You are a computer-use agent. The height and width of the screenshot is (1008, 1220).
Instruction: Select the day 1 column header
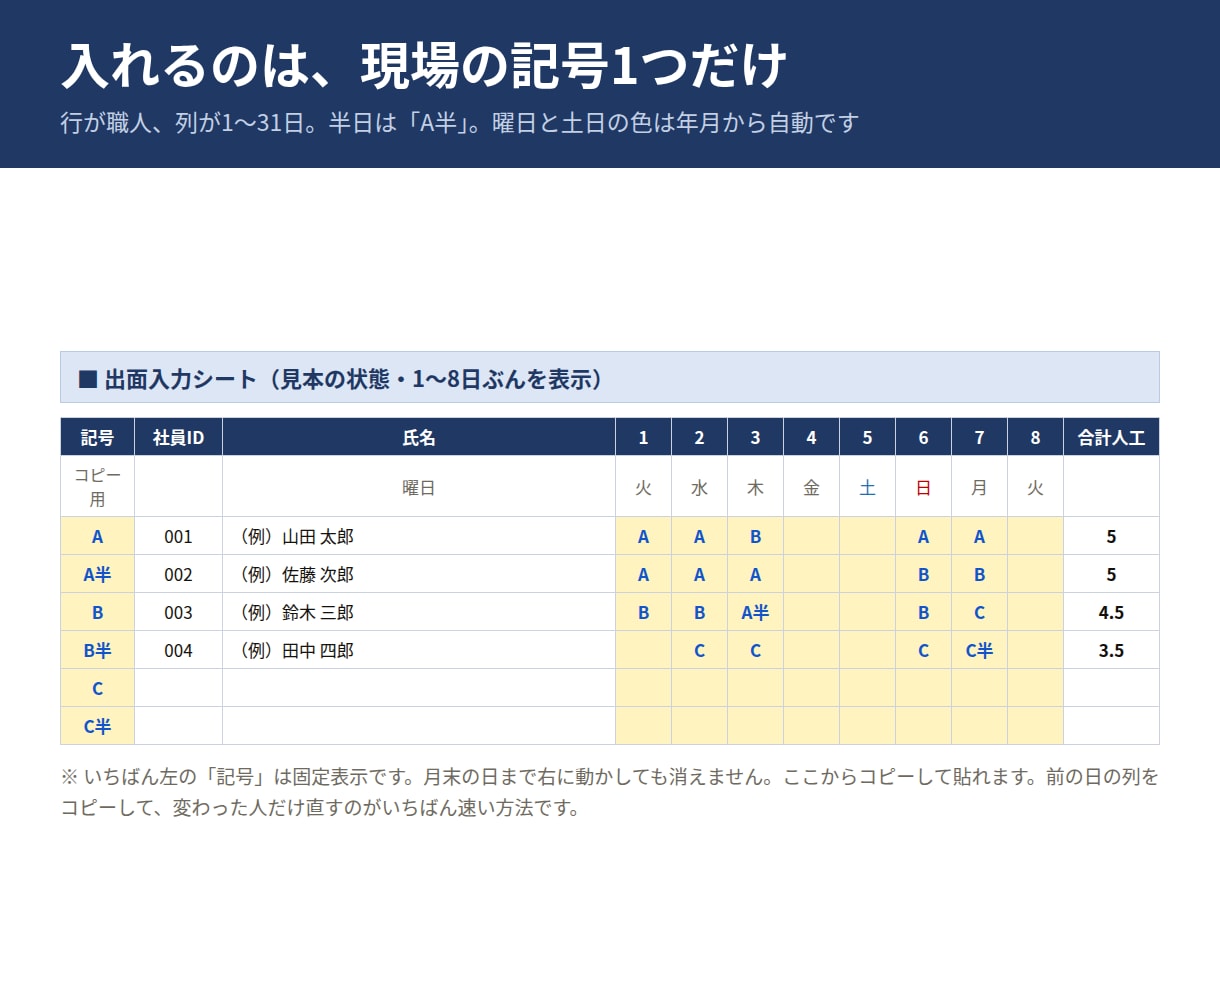pyautogui.click(x=643, y=437)
